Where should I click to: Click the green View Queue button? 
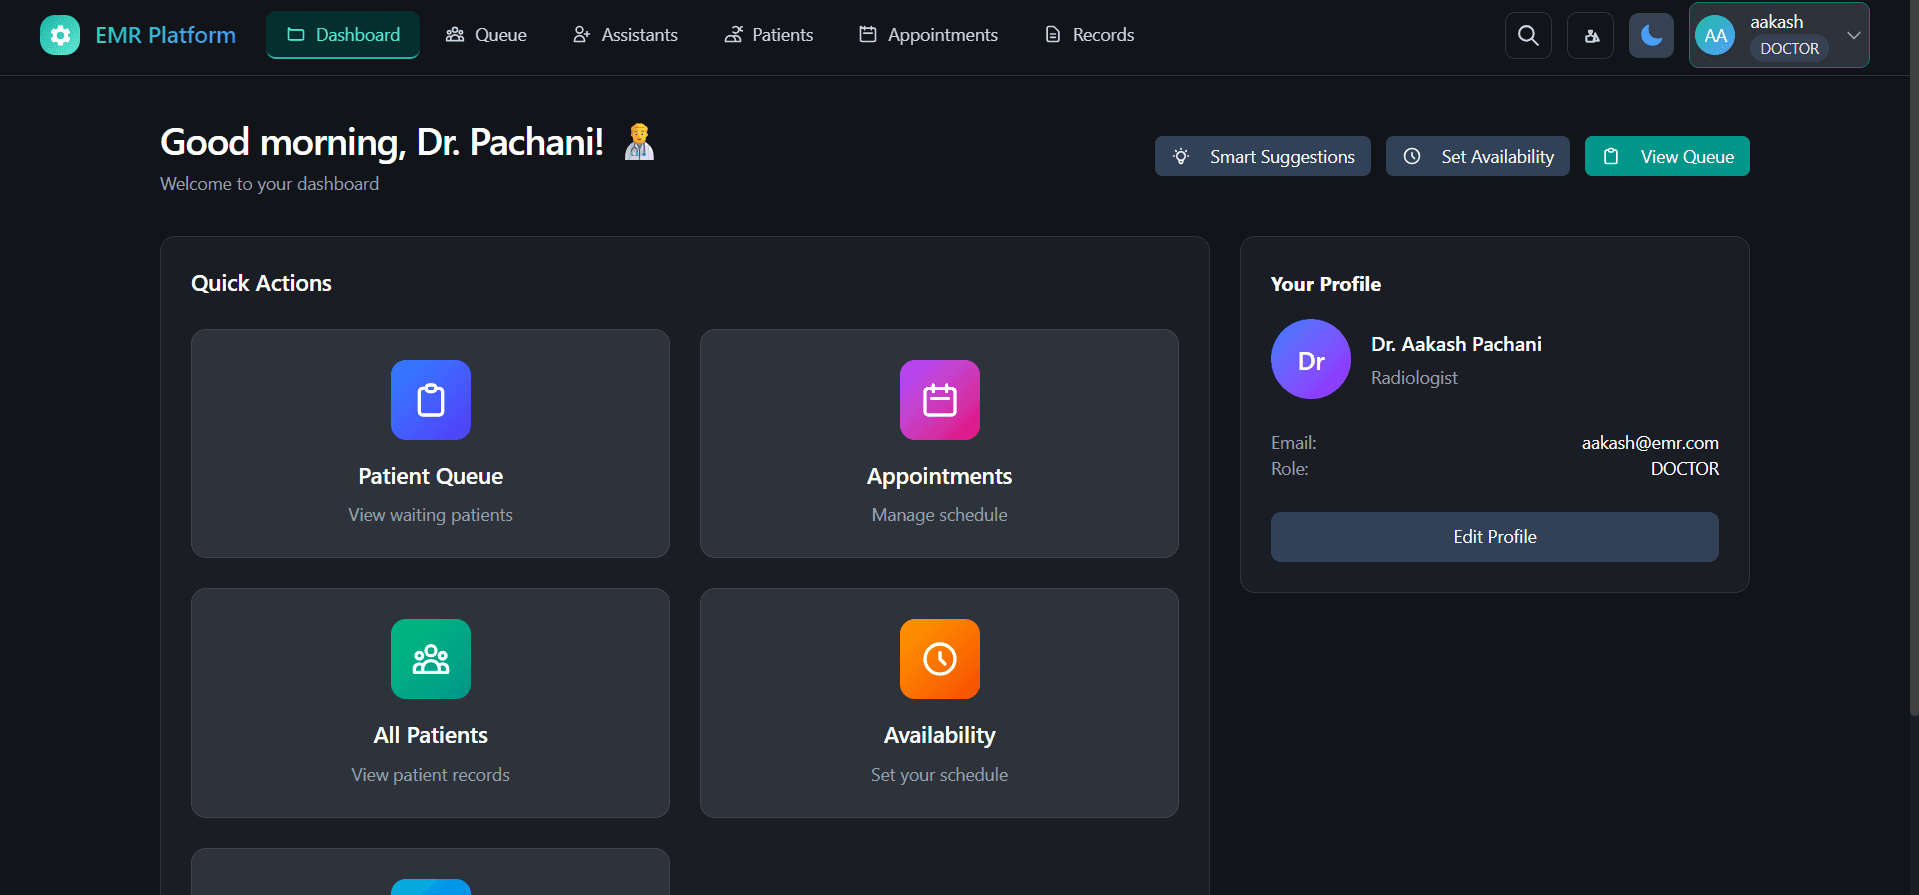click(1667, 157)
